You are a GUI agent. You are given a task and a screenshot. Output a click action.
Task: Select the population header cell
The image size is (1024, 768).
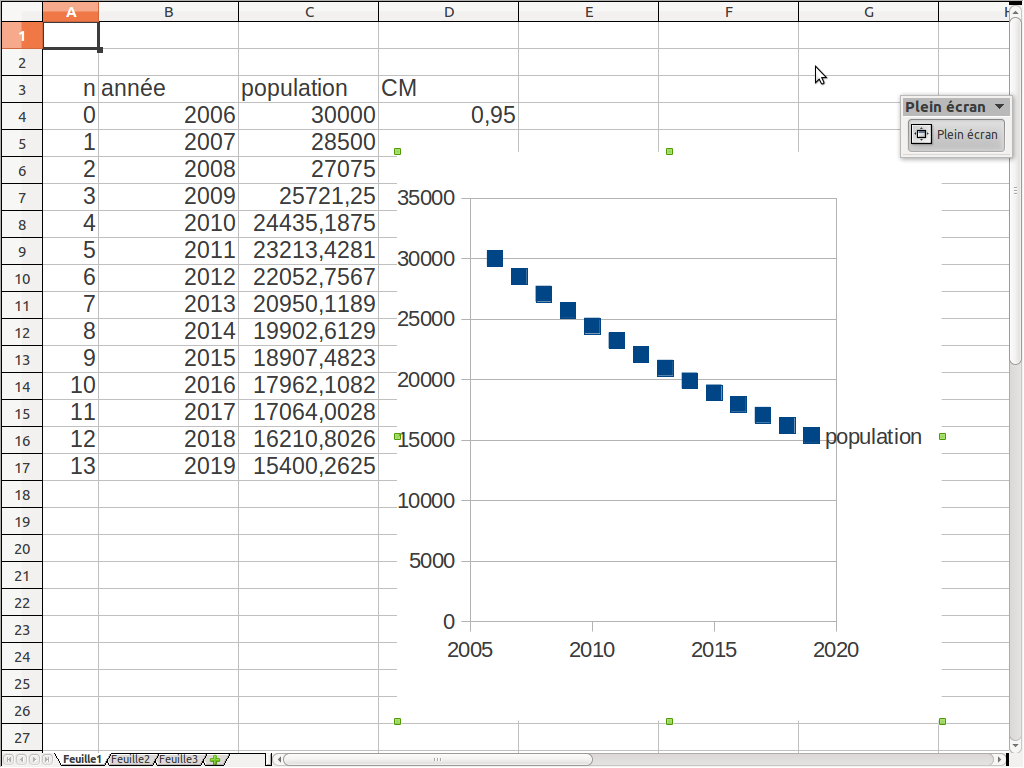tap(309, 88)
